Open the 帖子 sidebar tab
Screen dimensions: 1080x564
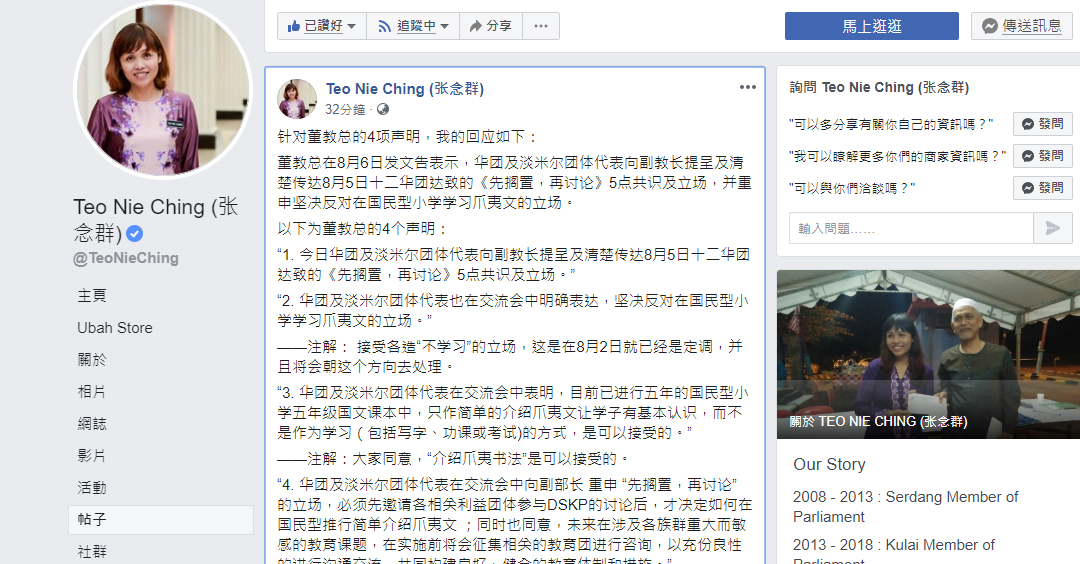[160, 519]
